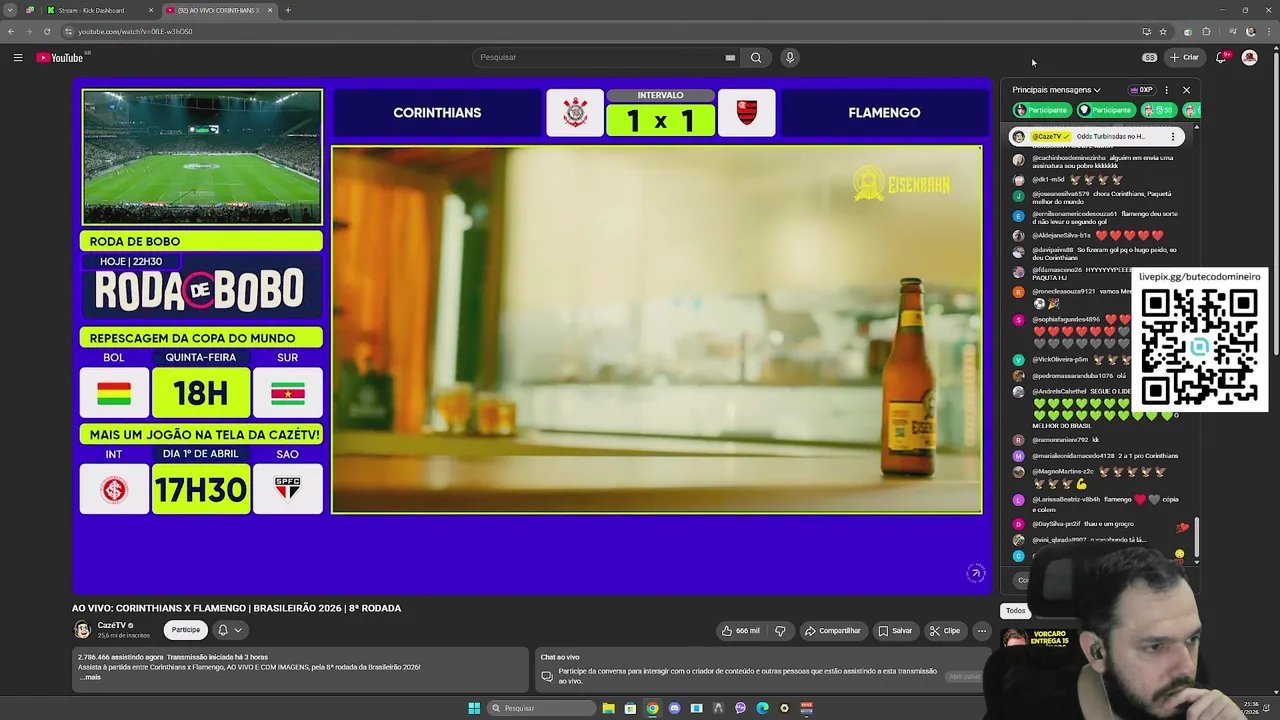Click the CazéTV channel name
Screen dimensions: 1280x720
point(111,625)
